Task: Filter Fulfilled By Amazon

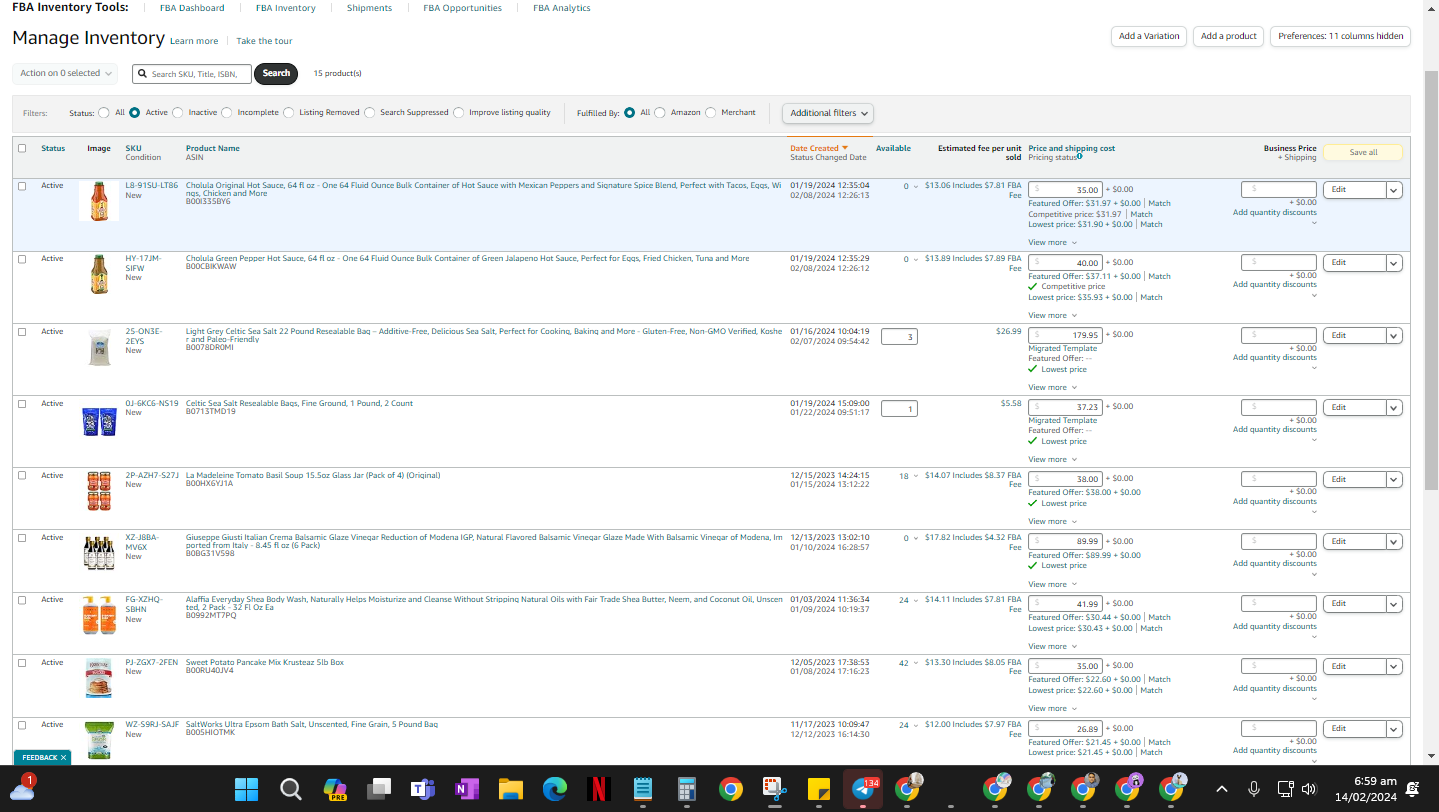Action: point(660,113)
